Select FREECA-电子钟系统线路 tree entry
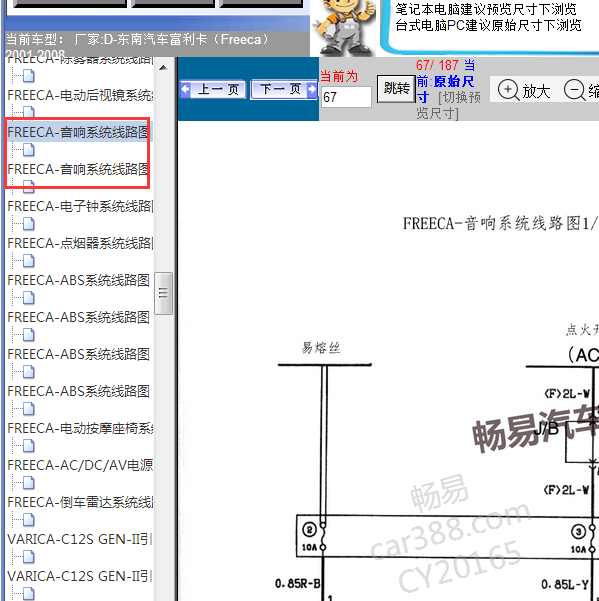The height and width of the screenshot is (601, 599). pyautogui.click(x=80, y=206)
